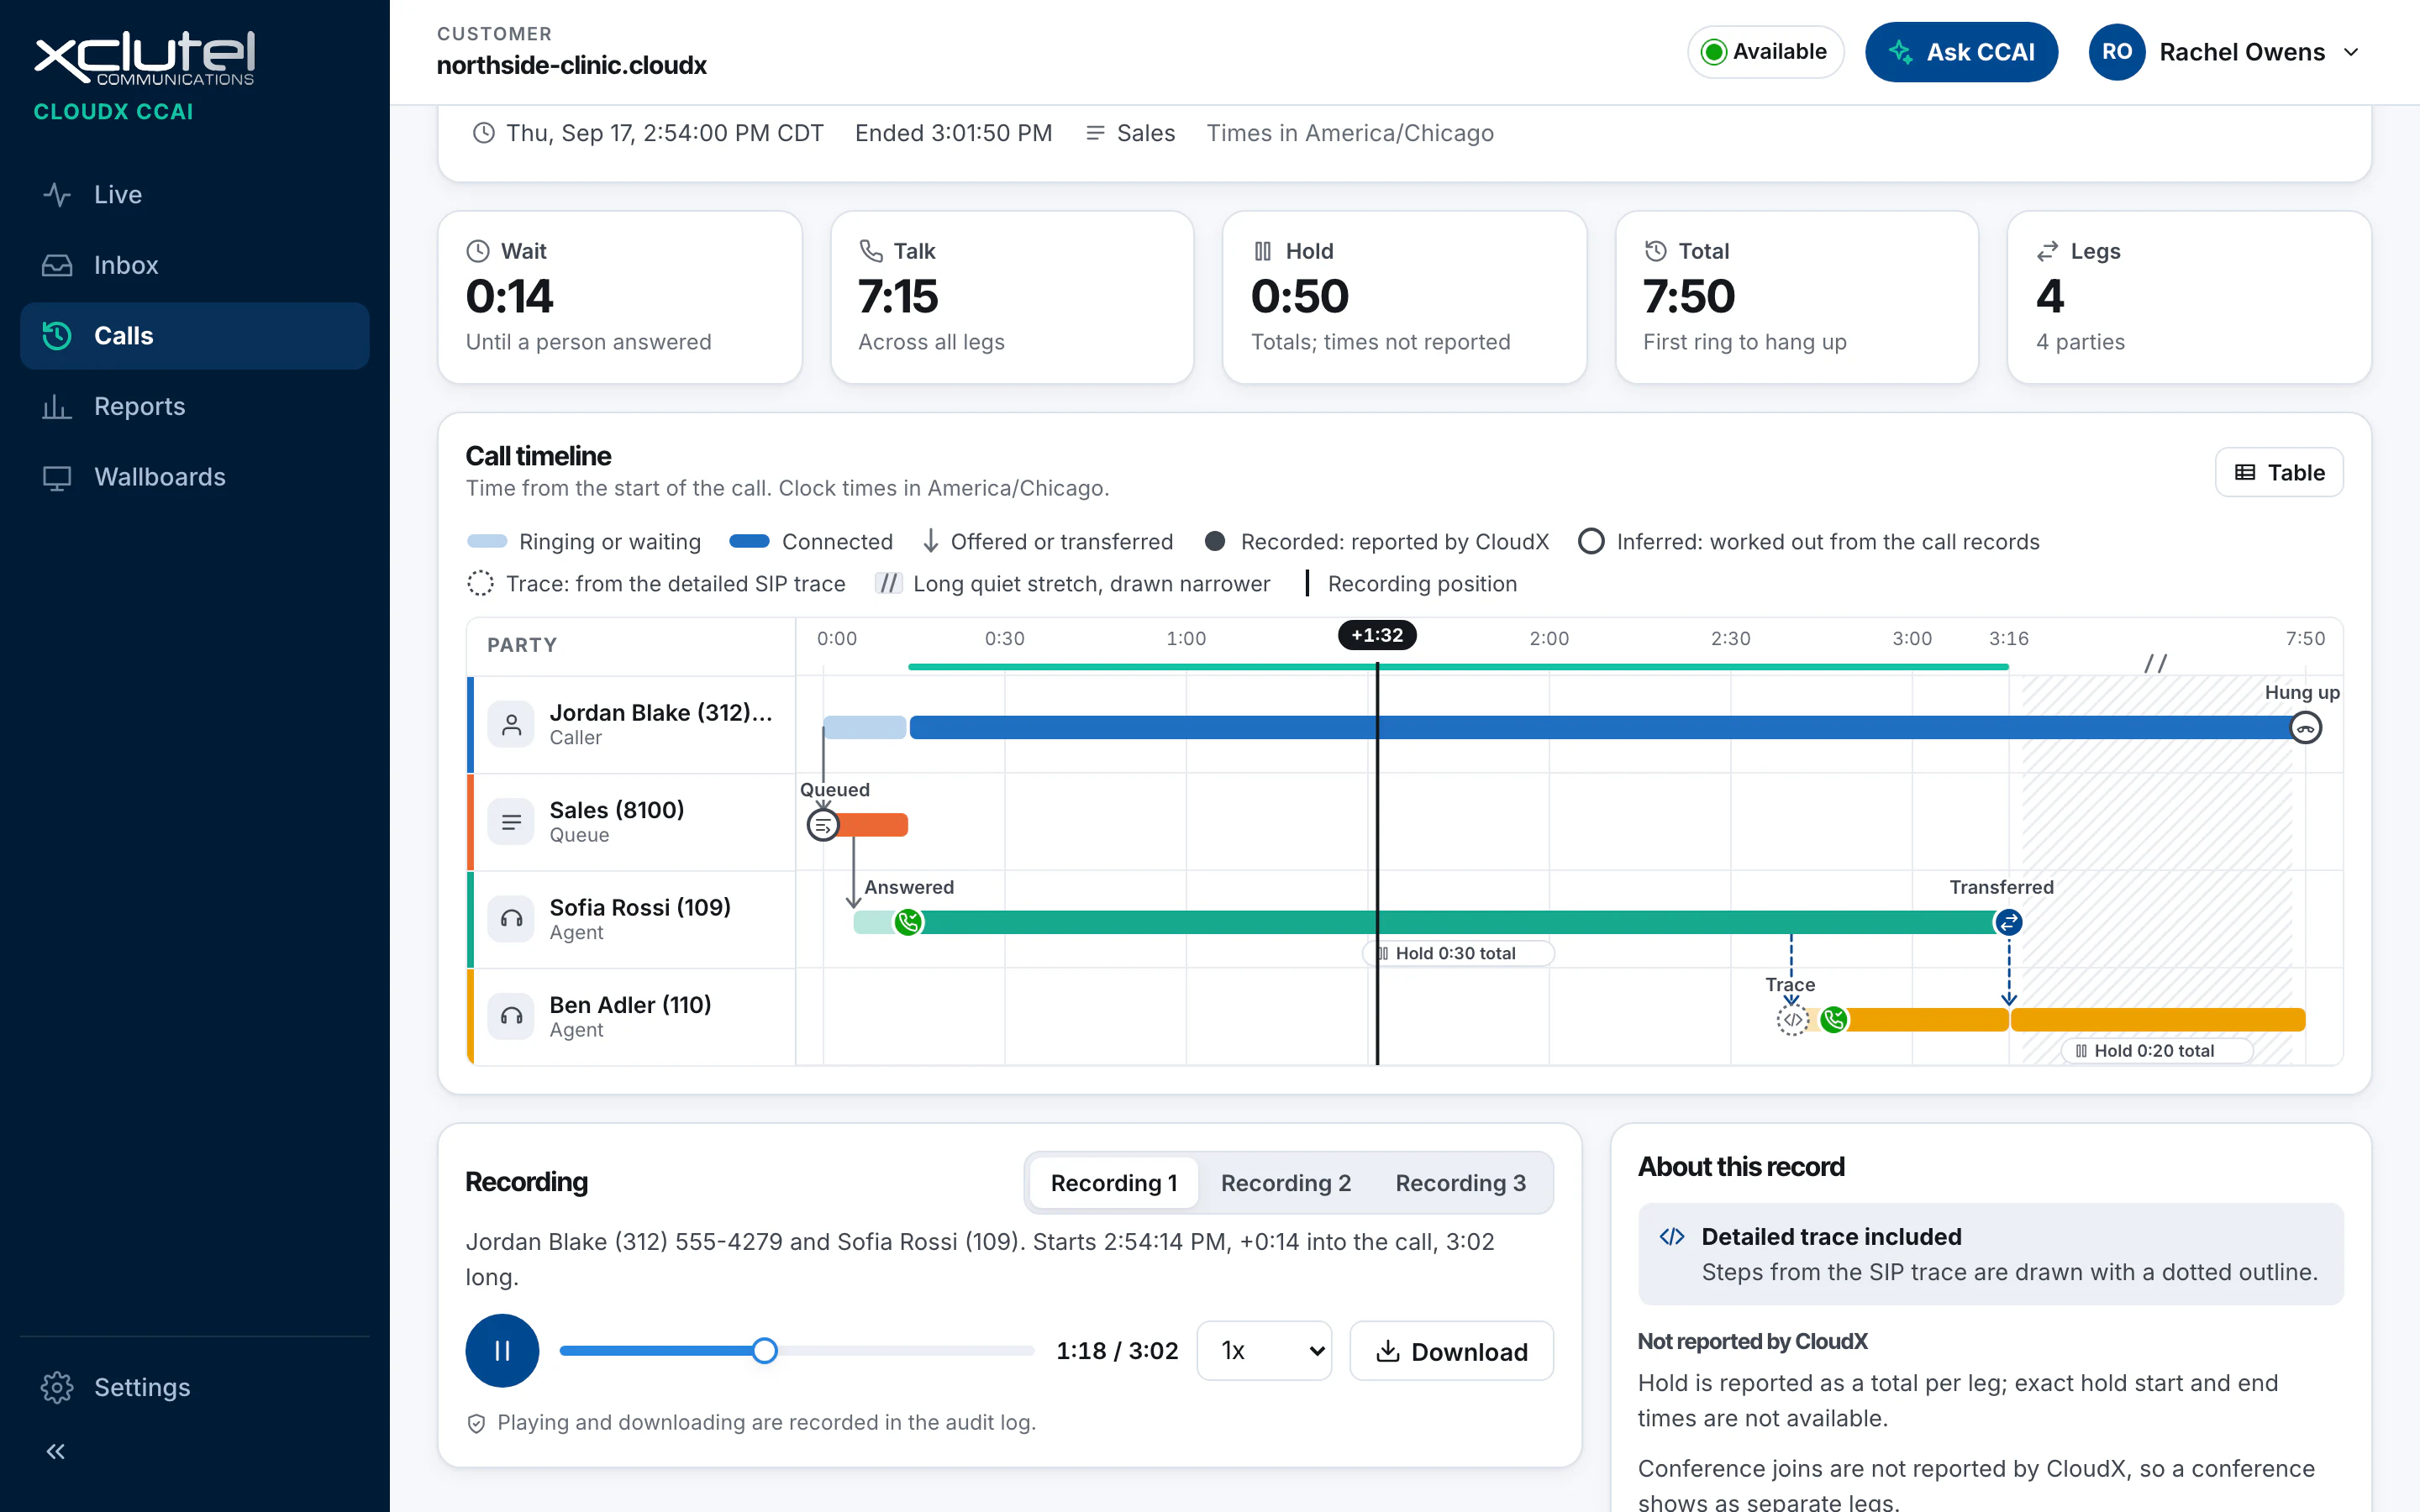Click Sofia Rossi headset icon
The width and height of the screenshot is (2420, 1512).
click(x=511, y=919)
